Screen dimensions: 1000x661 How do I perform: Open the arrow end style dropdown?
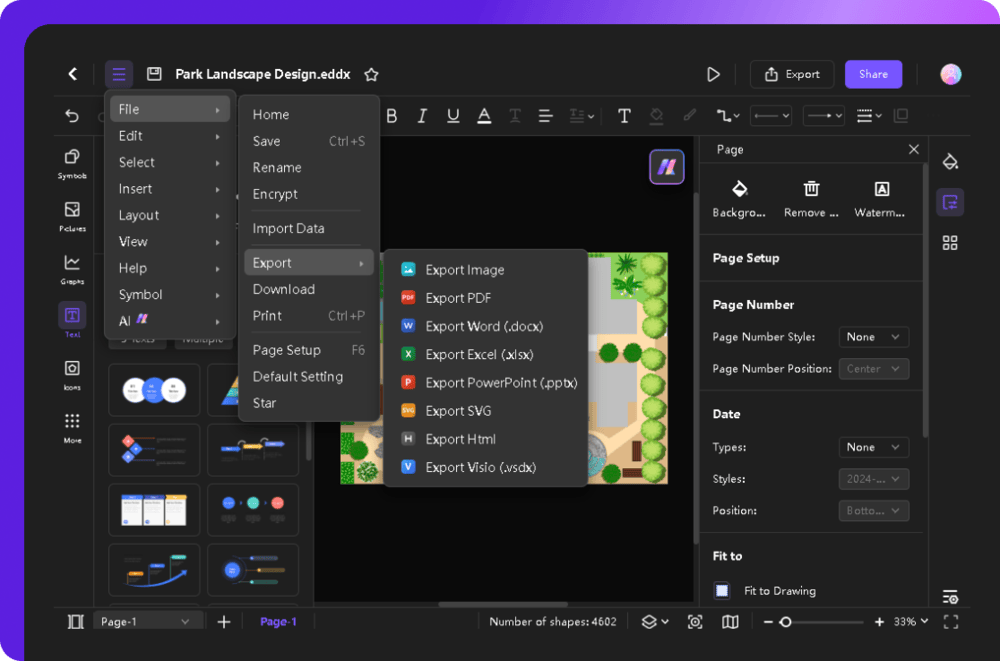pyautogui.click(x=823, y=115)
